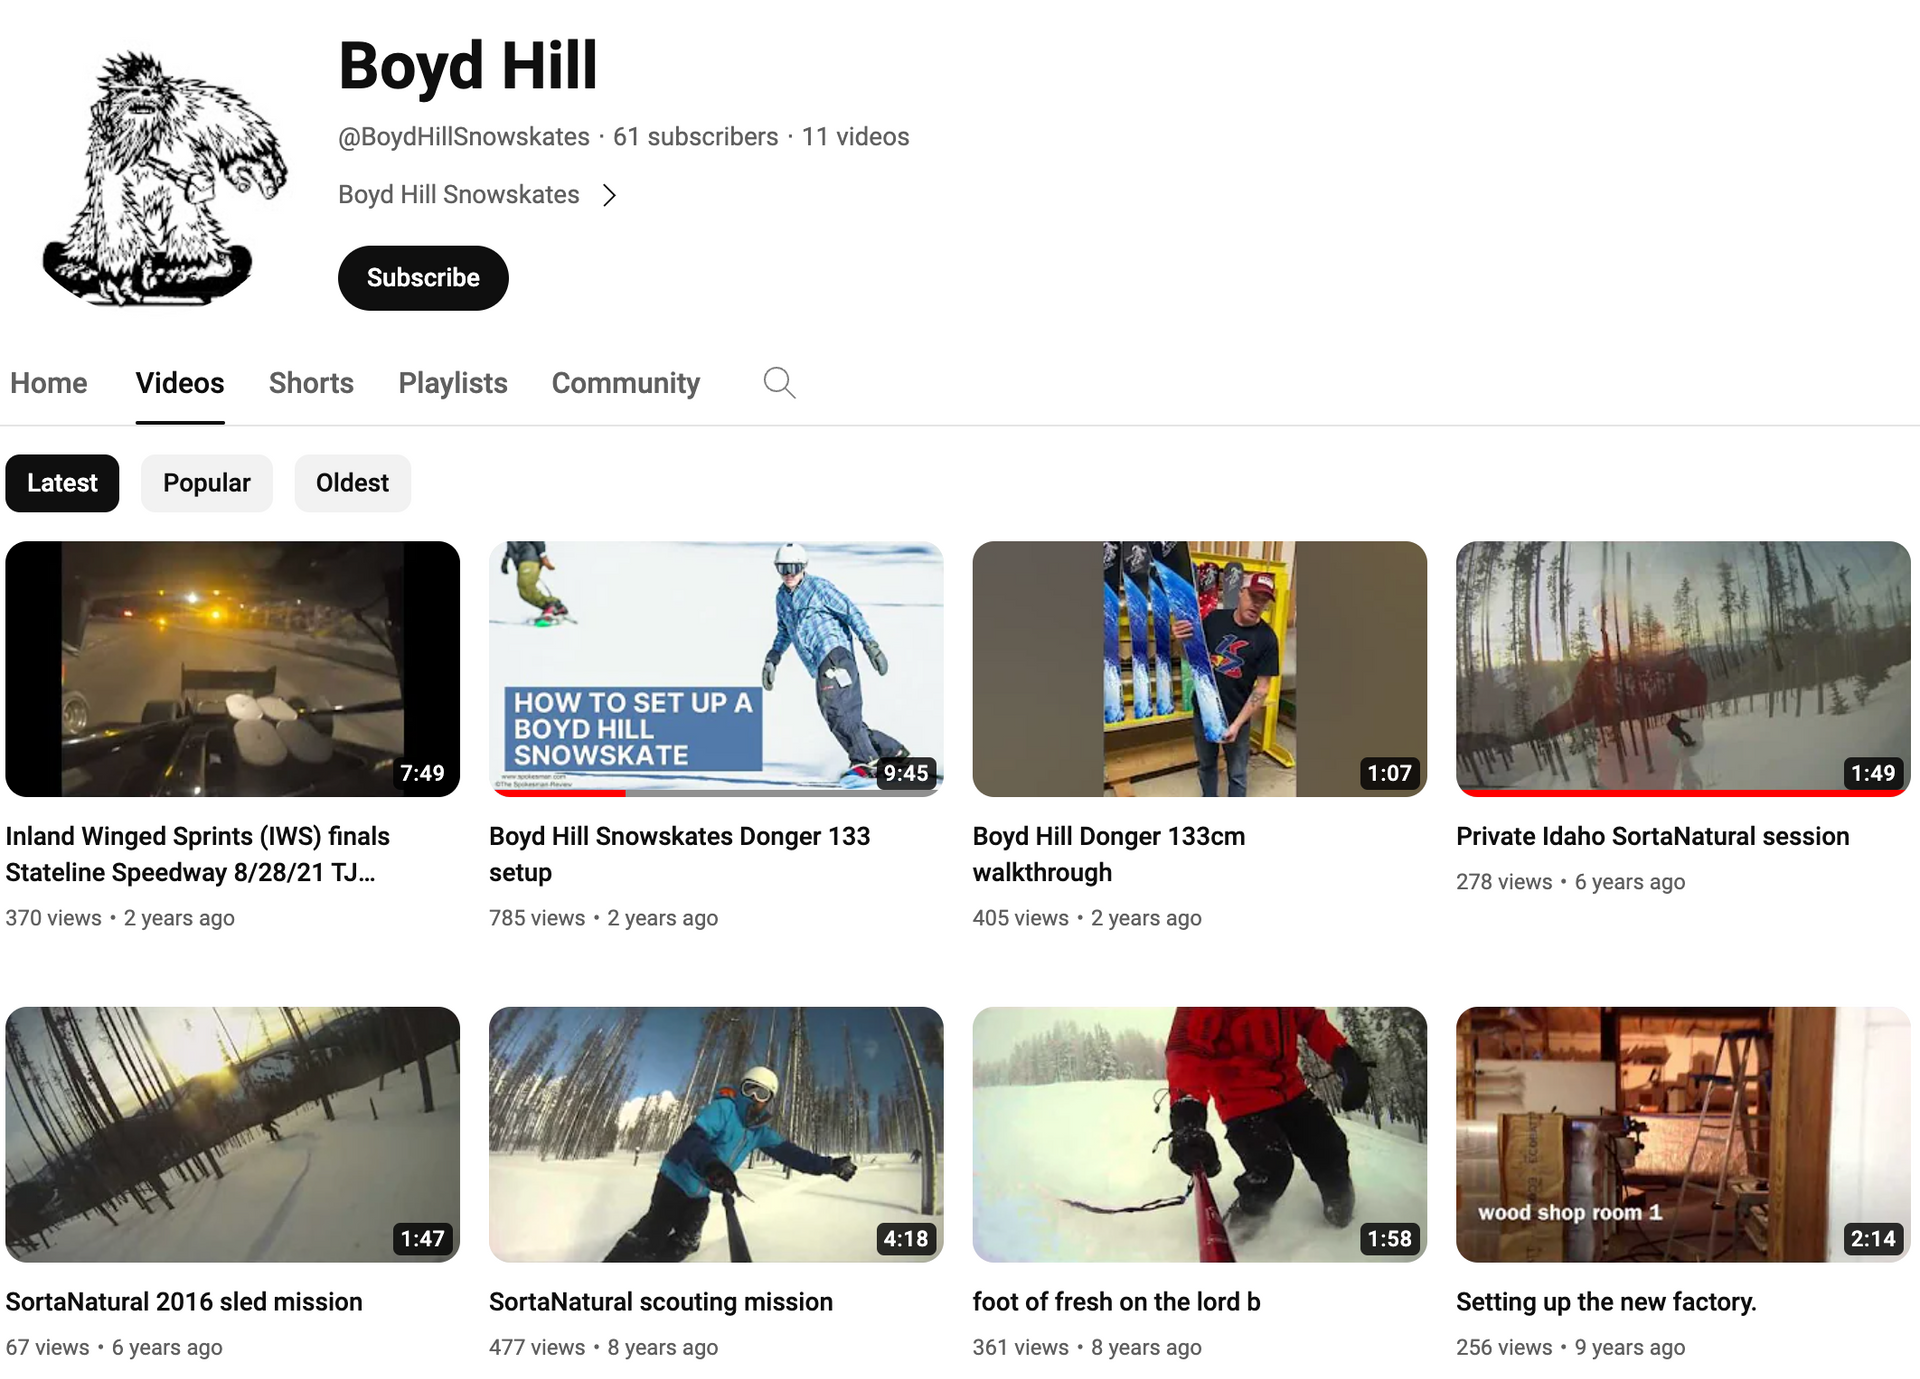Click the 9:45 duration badge

(906, 773)
